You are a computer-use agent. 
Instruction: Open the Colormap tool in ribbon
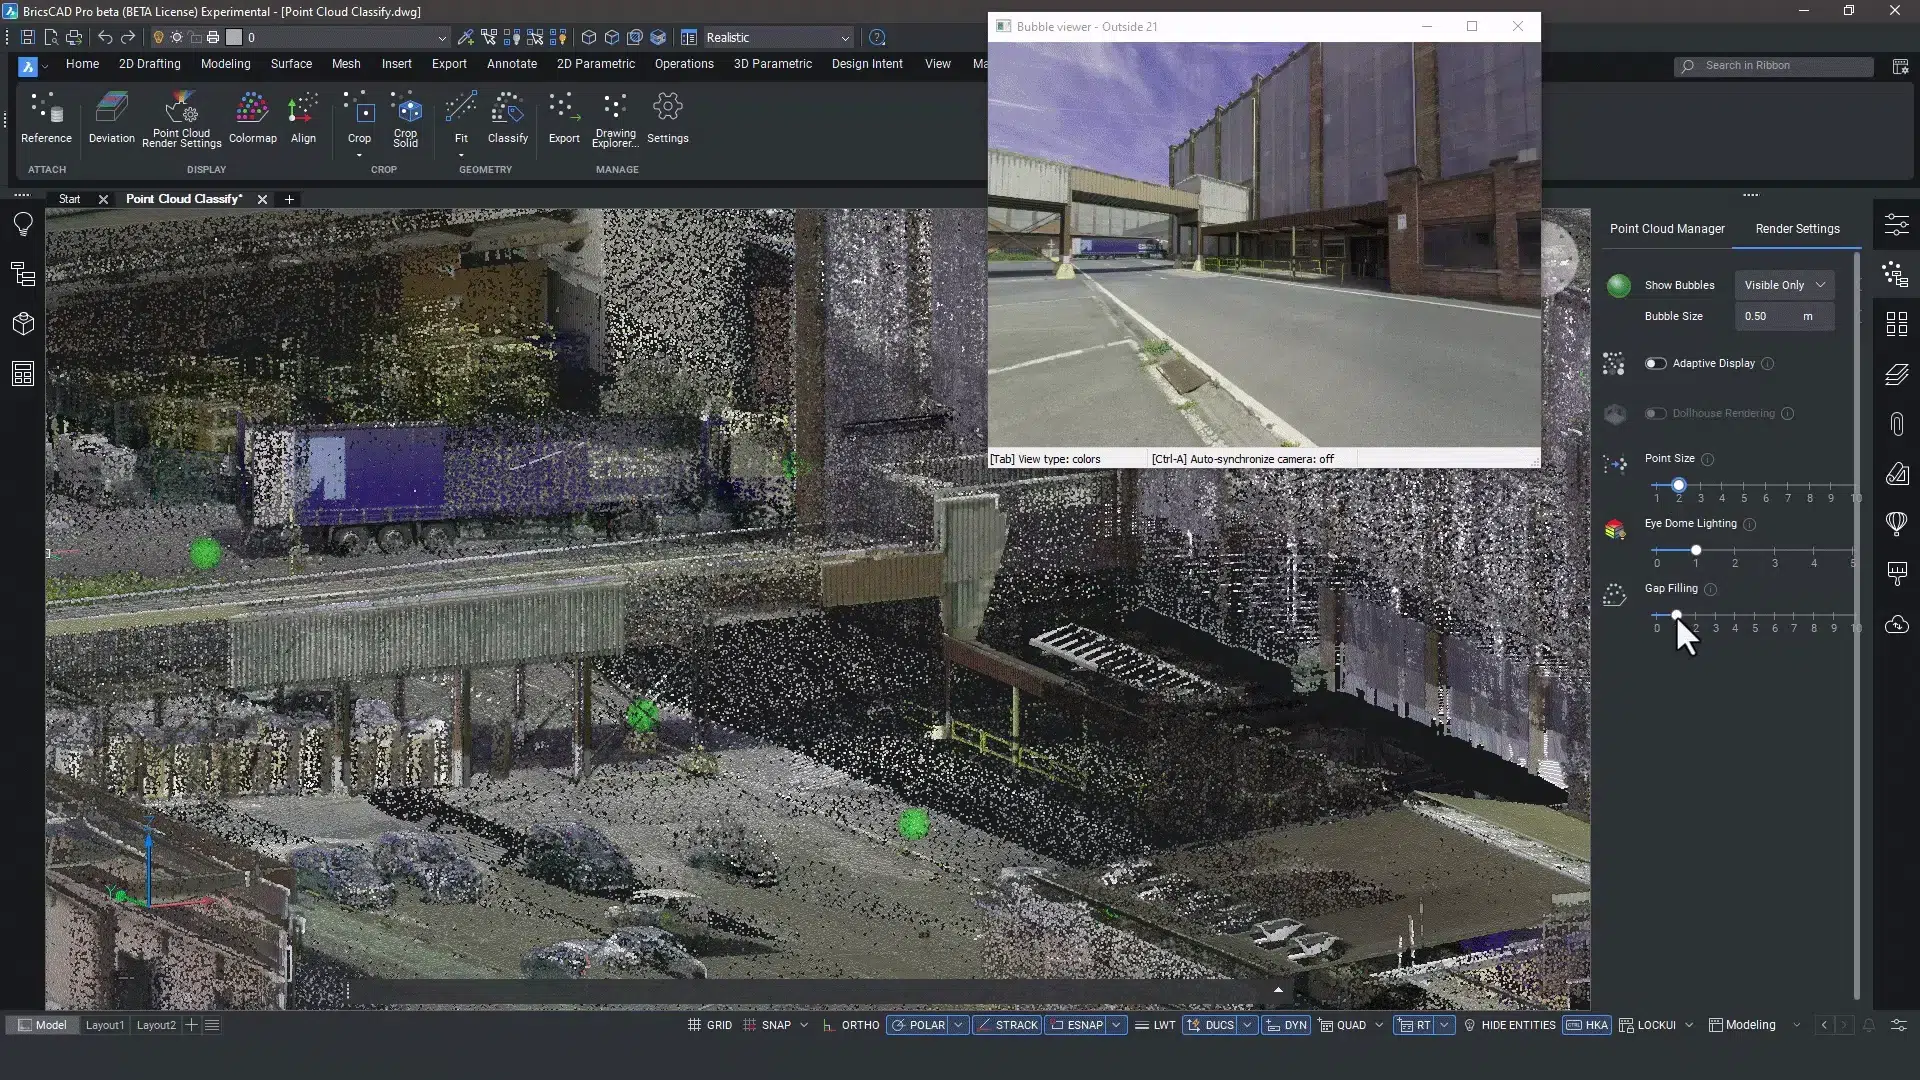point(252,118)
